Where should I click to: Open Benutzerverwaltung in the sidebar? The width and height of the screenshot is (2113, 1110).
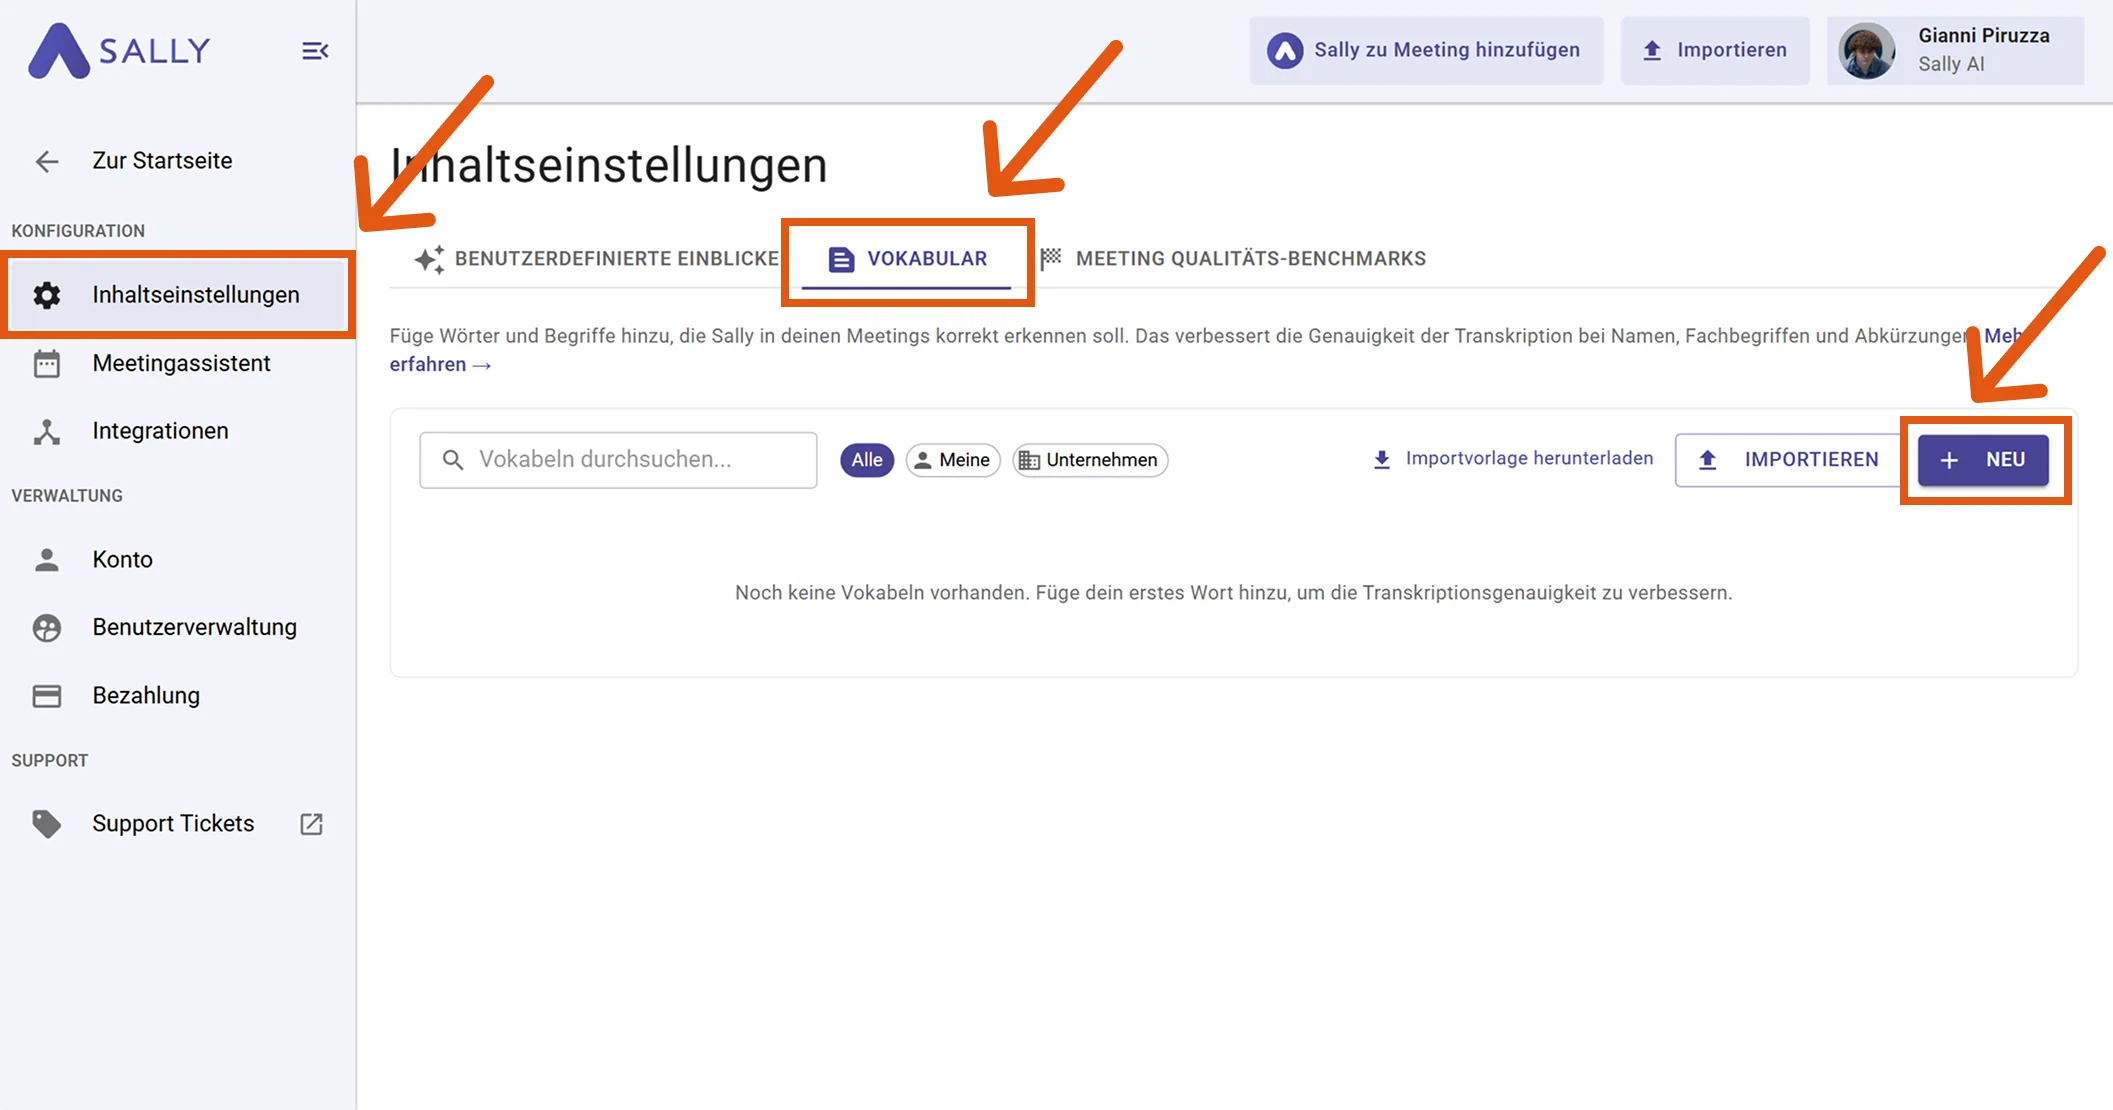(x=178, y=627)
